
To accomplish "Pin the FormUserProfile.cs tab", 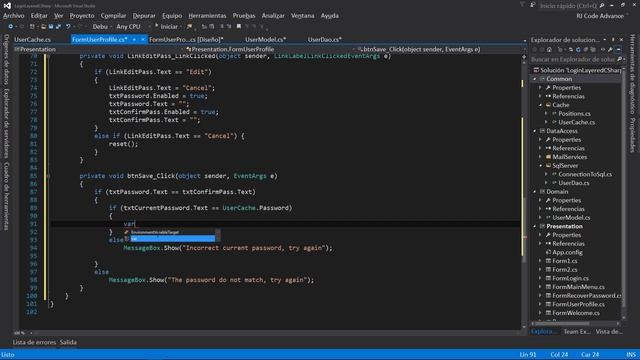I will point(134,40).
